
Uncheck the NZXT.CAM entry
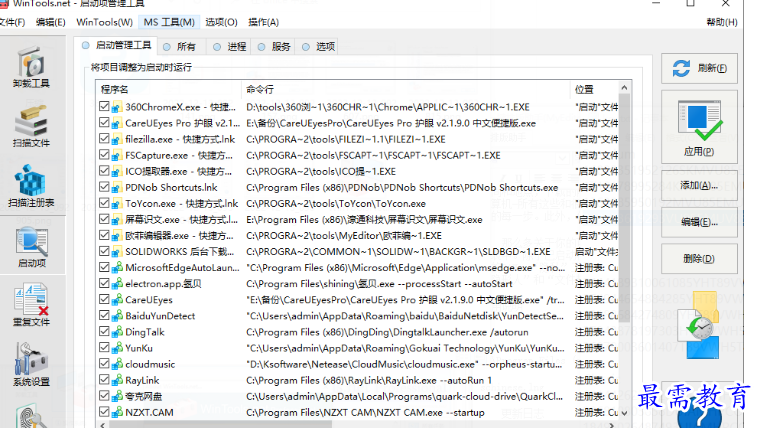coord(104,412)
